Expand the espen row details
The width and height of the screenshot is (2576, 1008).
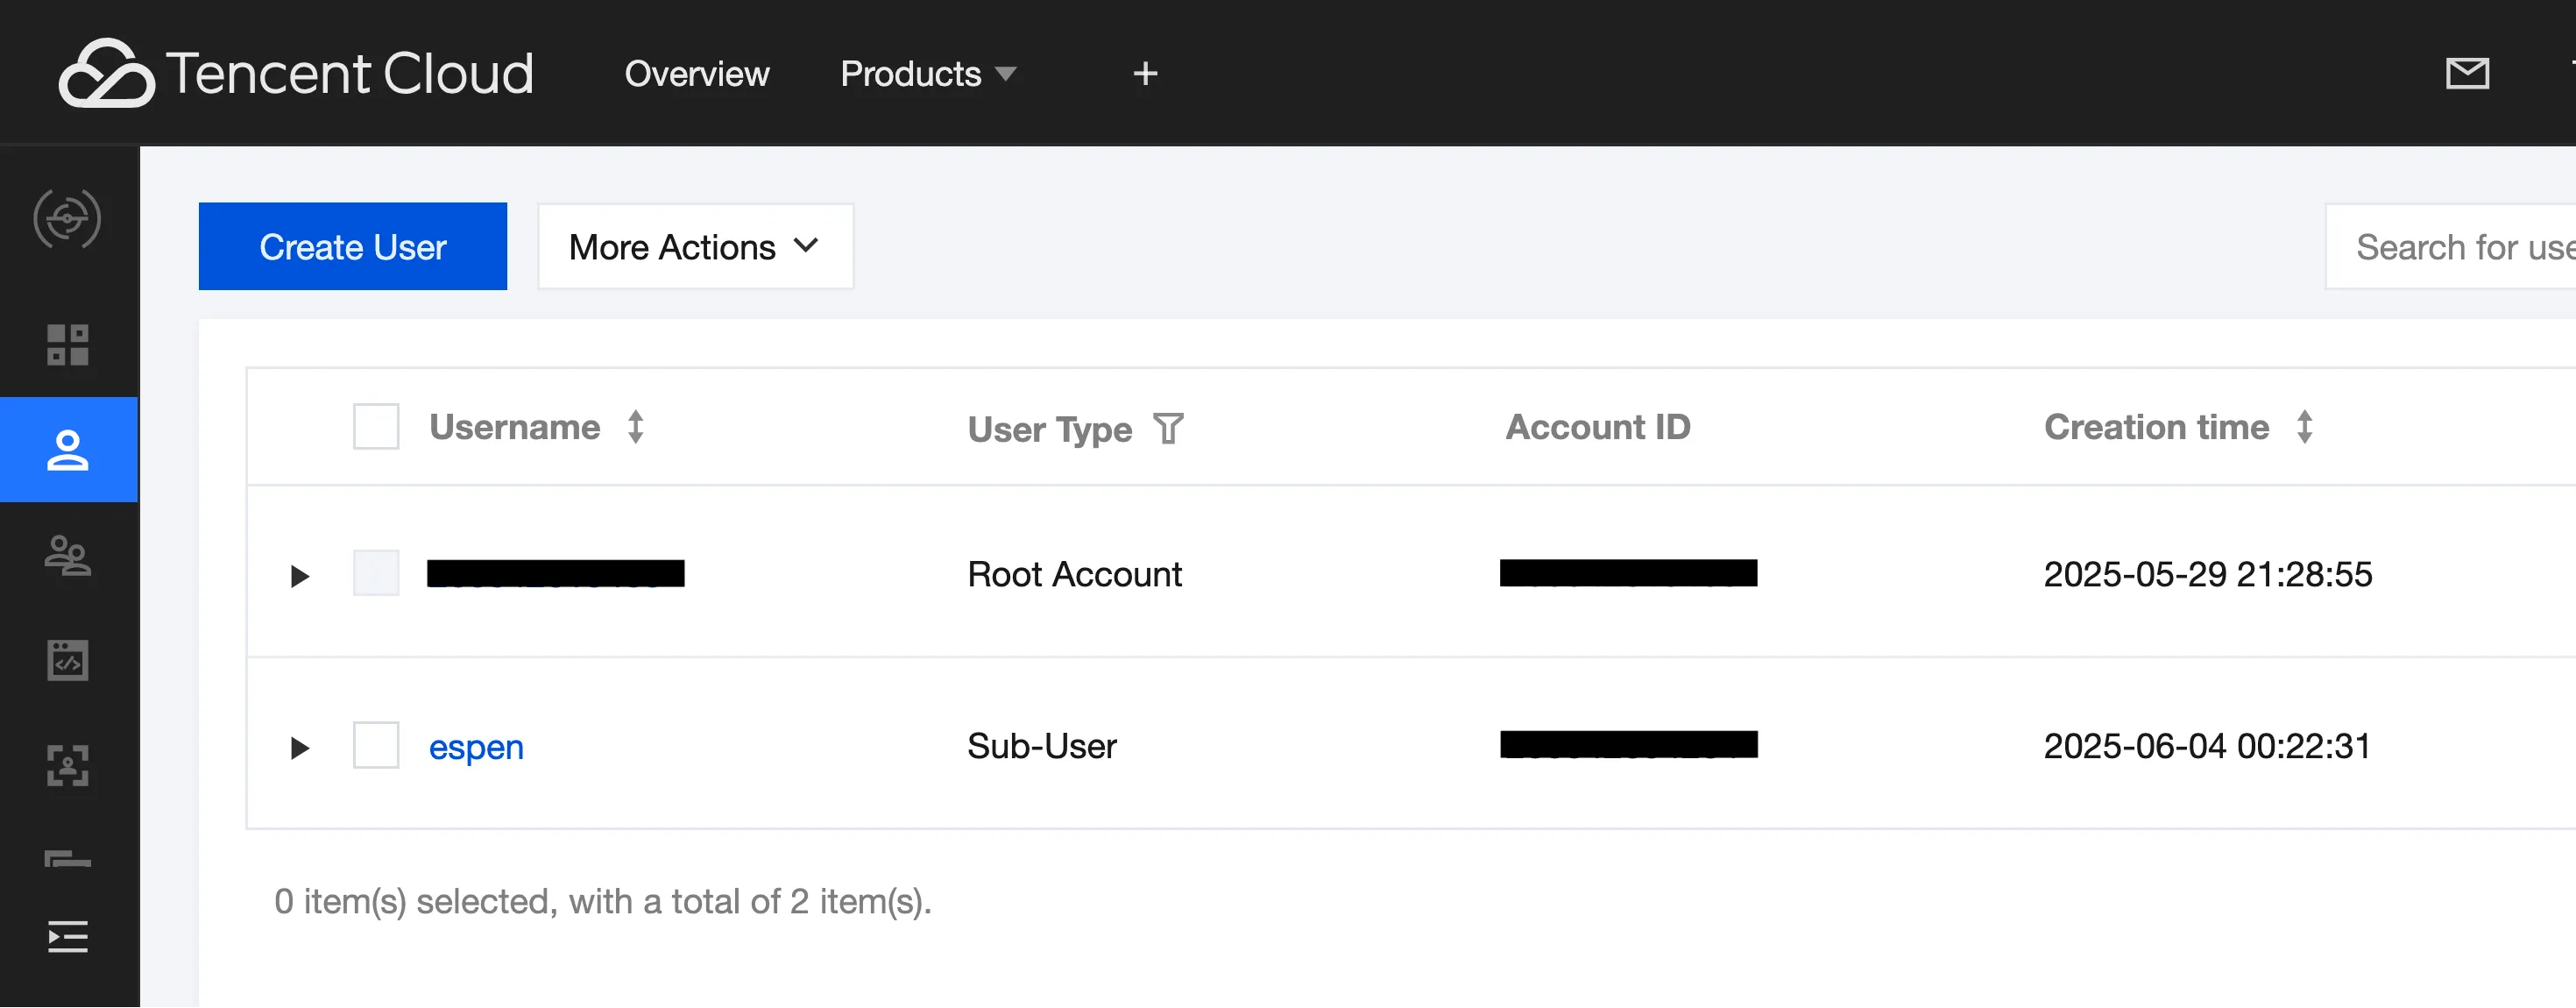click(299, 748)
